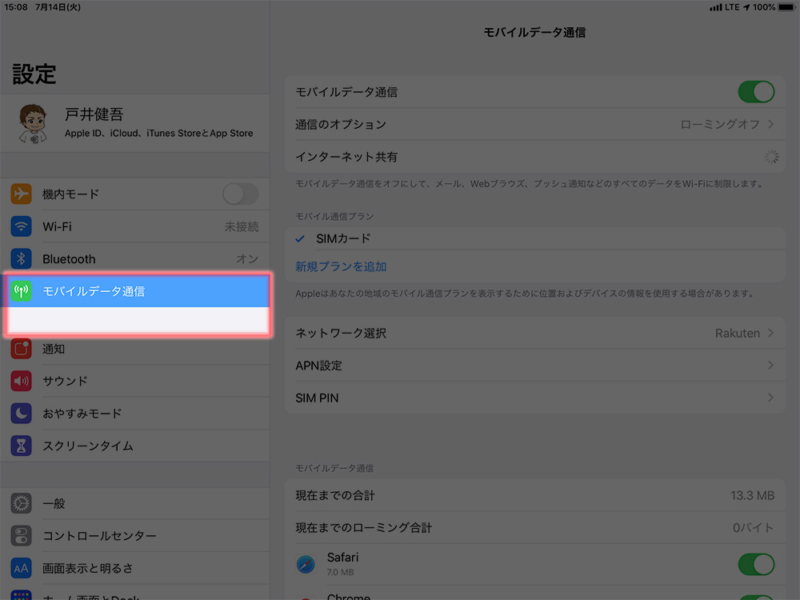
Task: Open ネットワーク選択 Rakuten chevron
Action: point(770,333)
